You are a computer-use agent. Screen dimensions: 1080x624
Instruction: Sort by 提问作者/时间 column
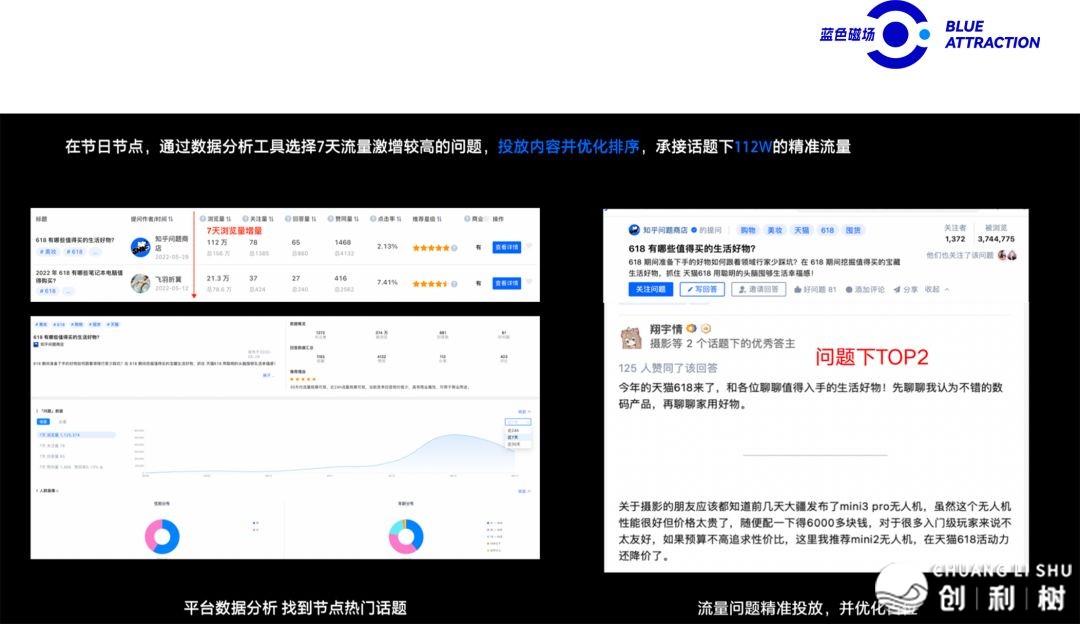click(152, 219)
